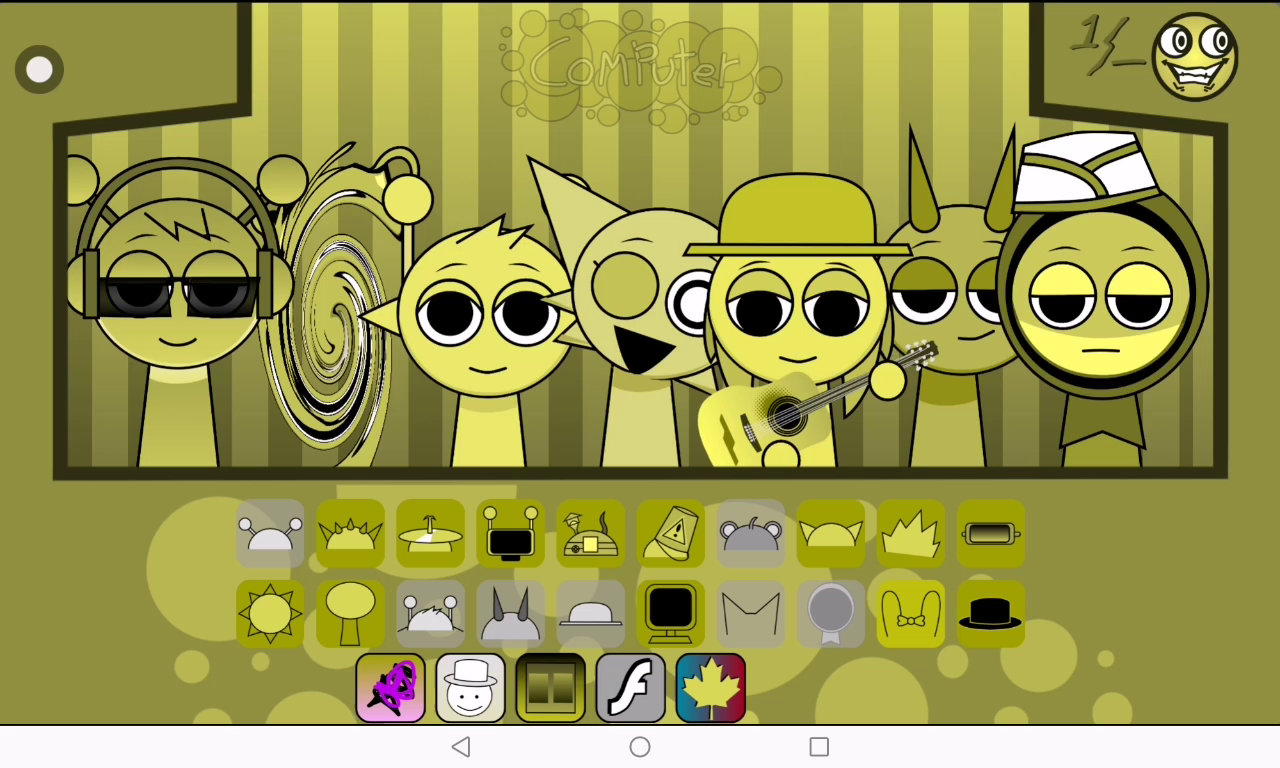This screenshot has height=768, width=1280.
Task: Pick the tree-shaped character icon
Action: pos(350,613)
